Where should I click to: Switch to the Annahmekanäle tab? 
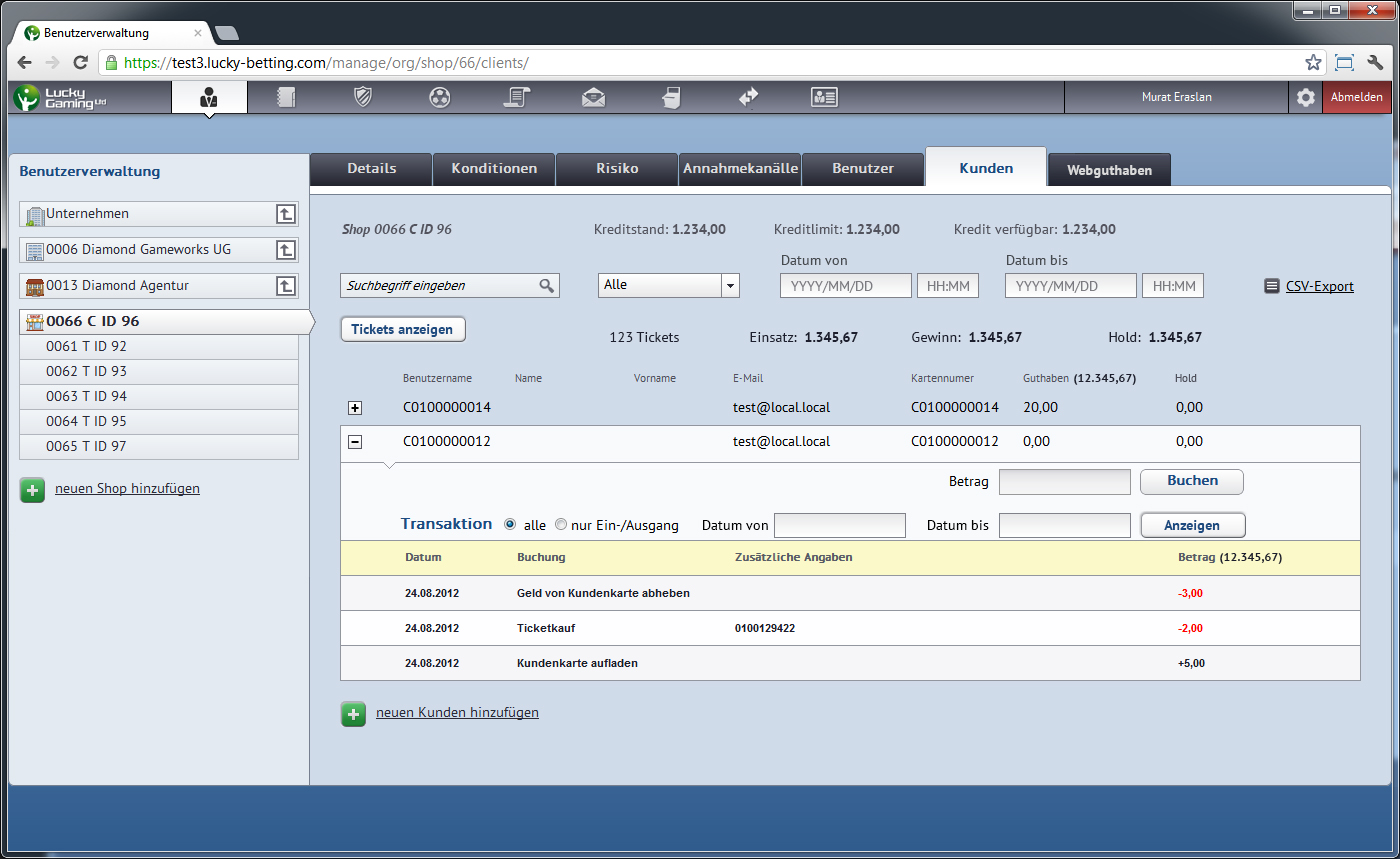point(740,168)
